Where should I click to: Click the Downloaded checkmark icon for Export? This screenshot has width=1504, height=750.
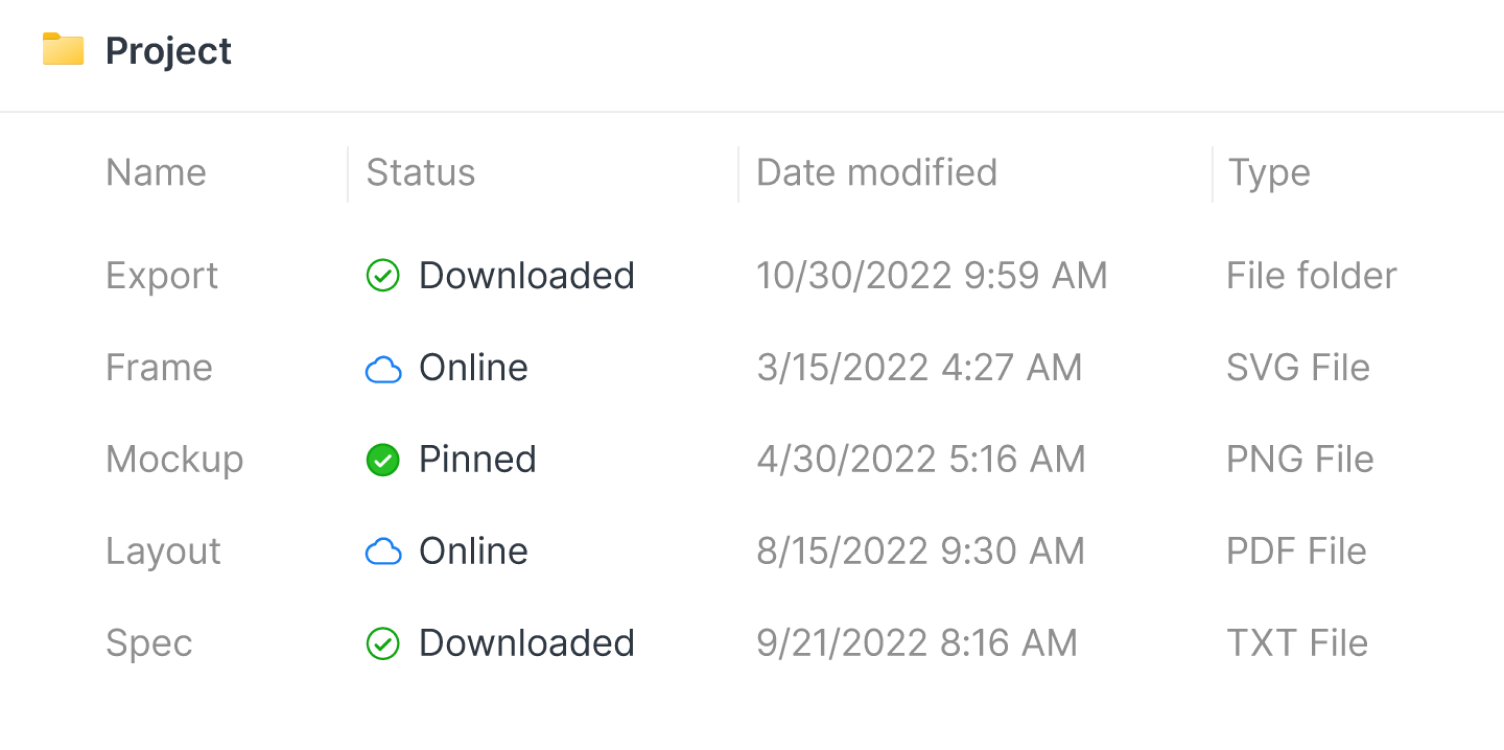383,276
